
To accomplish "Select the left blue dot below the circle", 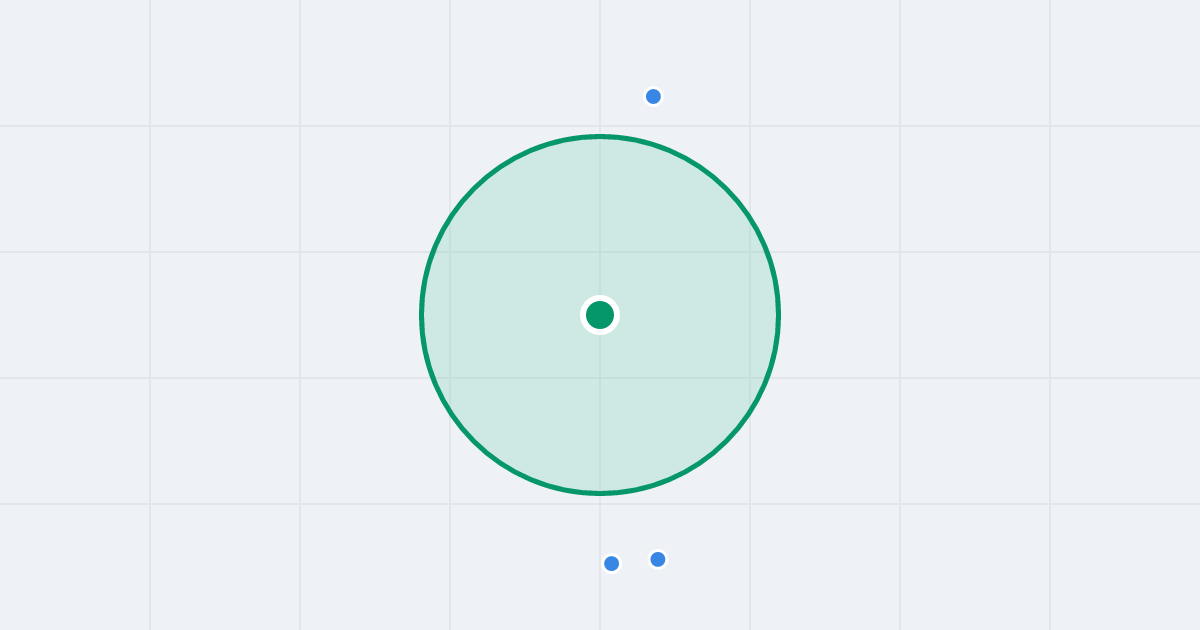I will (x=611, y=563).
